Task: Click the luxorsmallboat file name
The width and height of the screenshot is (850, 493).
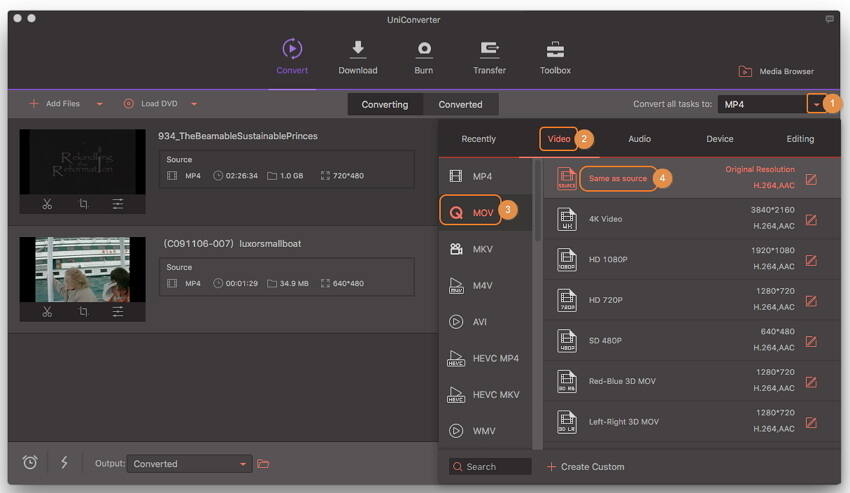Action: click(x=232, y=244)
